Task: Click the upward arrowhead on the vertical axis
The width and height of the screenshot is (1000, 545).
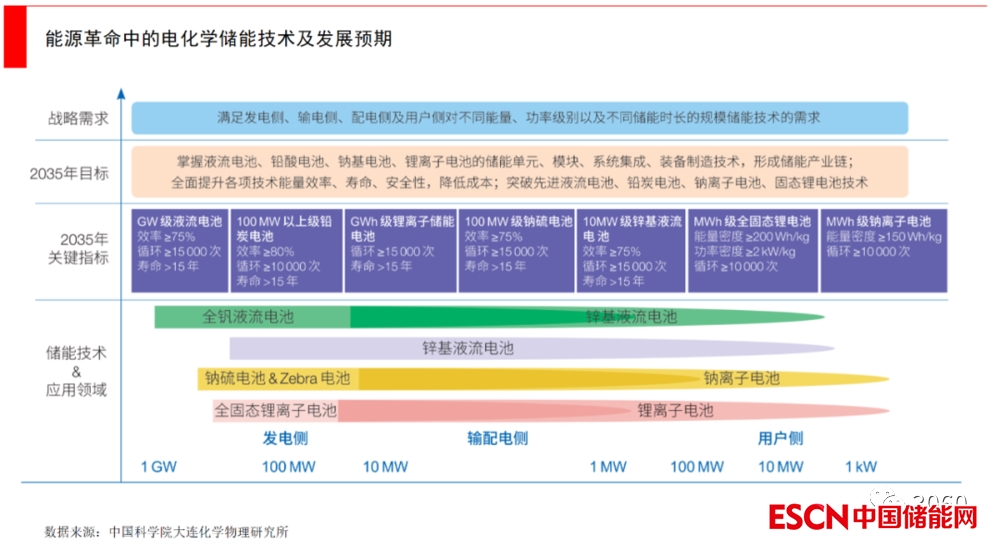Action: (x=120, y=94)
